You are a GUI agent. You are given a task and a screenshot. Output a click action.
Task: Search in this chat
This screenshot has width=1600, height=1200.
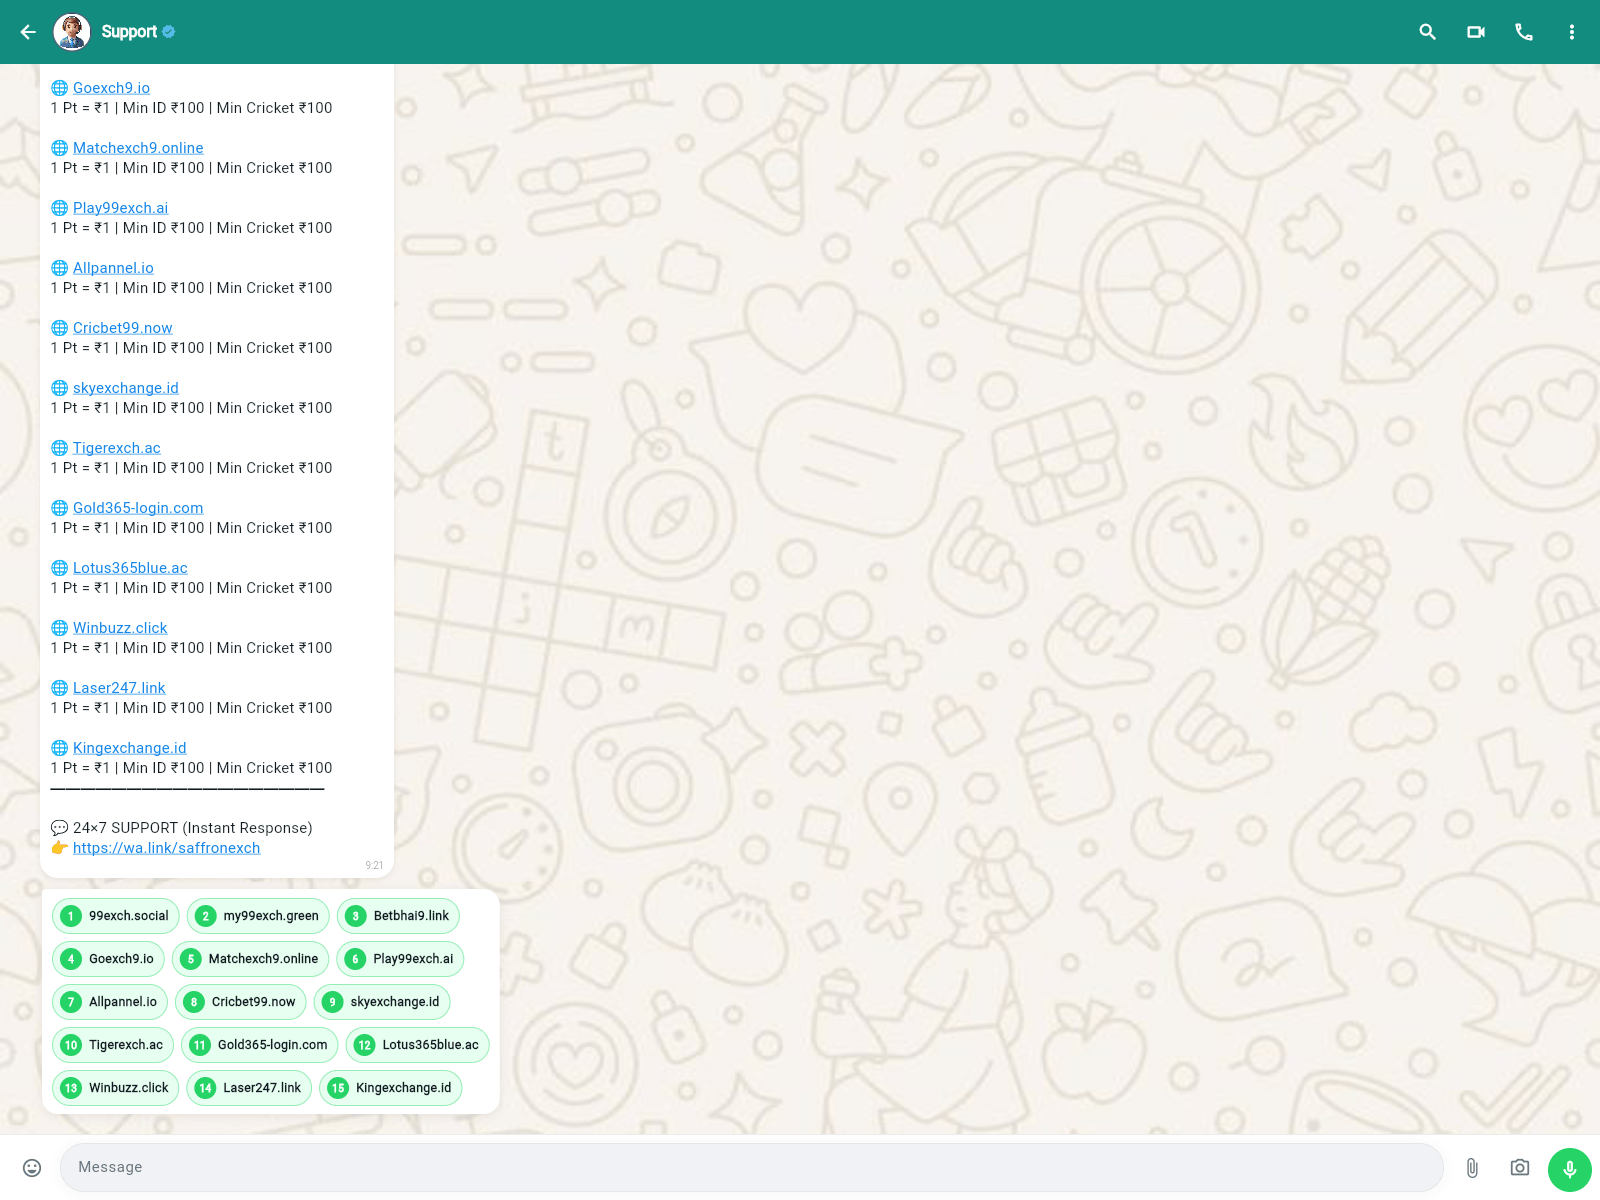[1428, 32]
